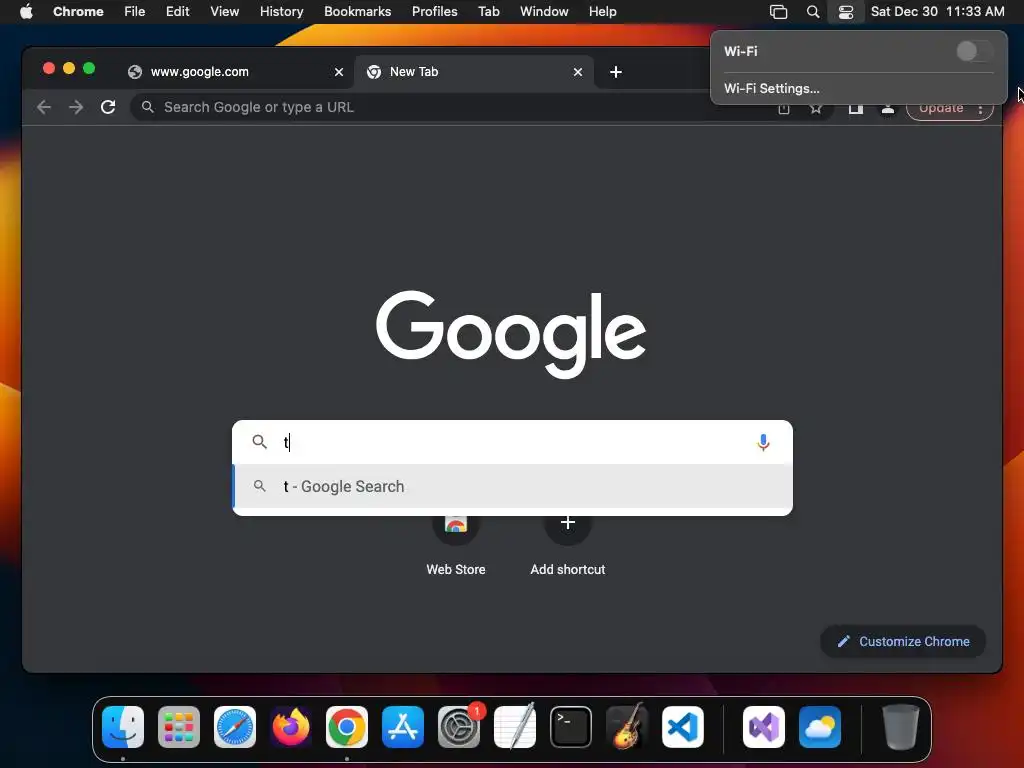This screenshot has height=768, width=1024.
Task: Open the Weather app from the Dock
Action: (x=820, y=727)
